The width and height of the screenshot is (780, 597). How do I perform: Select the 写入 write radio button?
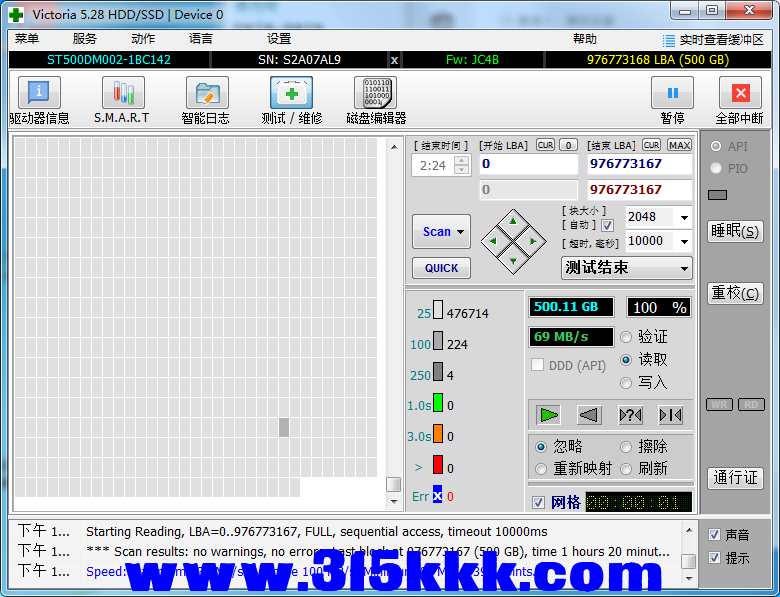(x=627, y=382)
